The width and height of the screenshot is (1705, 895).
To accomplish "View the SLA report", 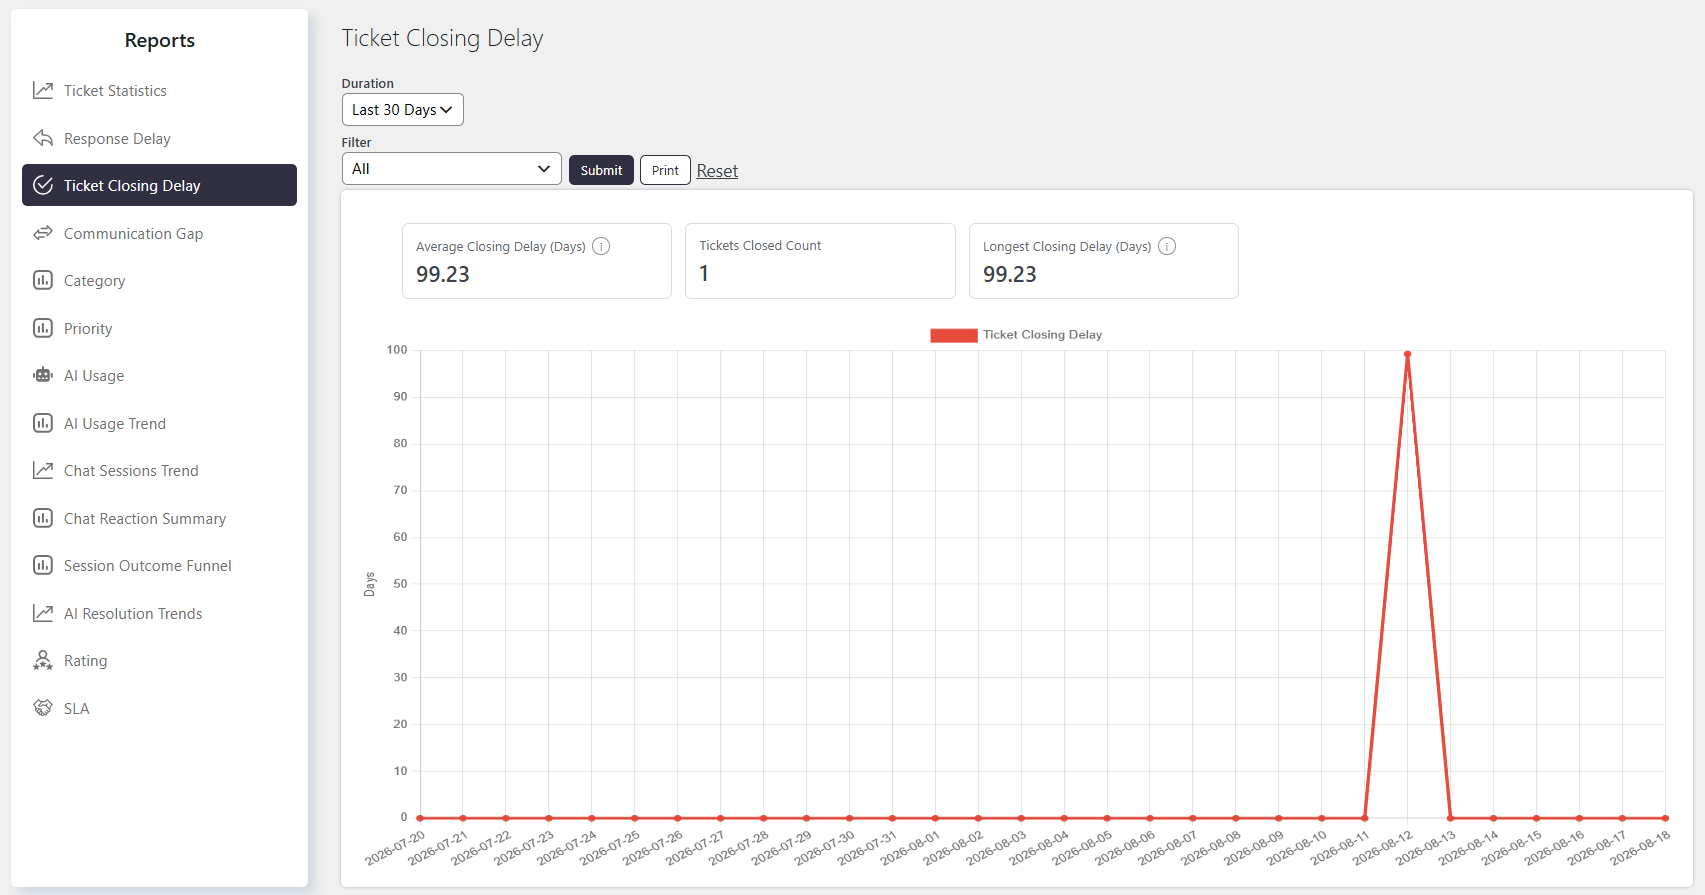I will pos(159,708).
